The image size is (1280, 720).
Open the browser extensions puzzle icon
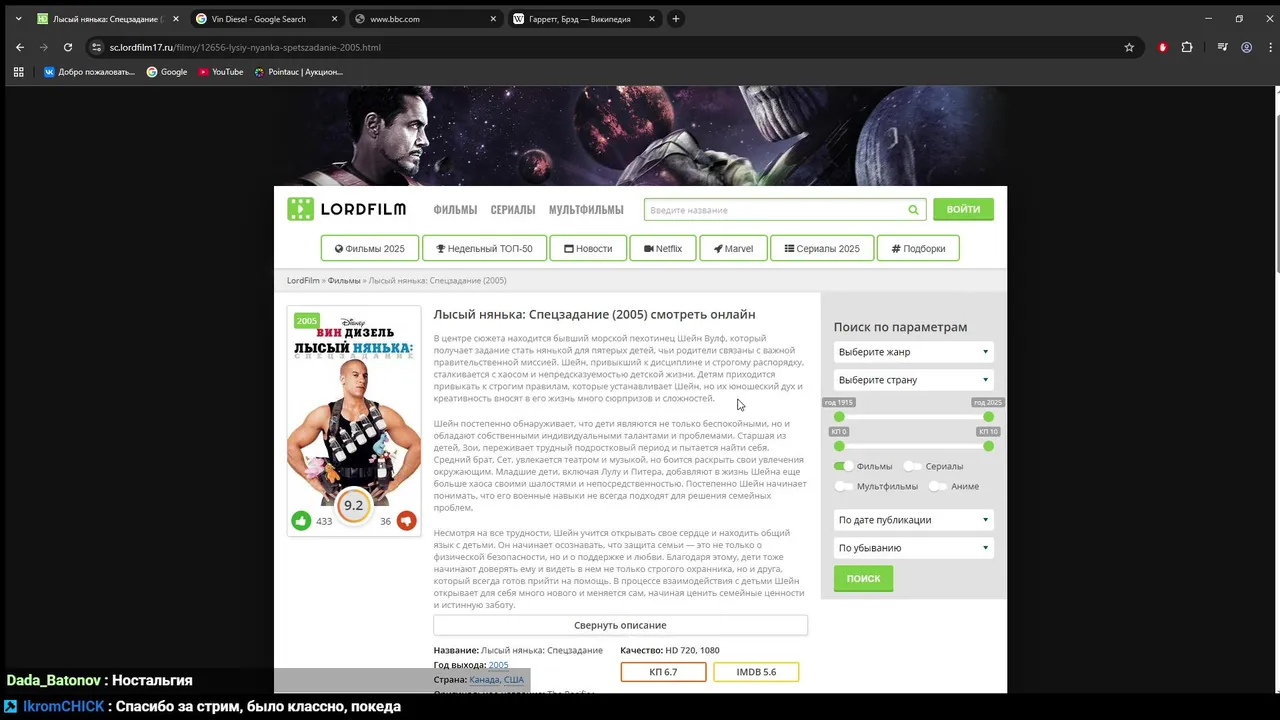pyautogui.click(x=1187, y=47)
